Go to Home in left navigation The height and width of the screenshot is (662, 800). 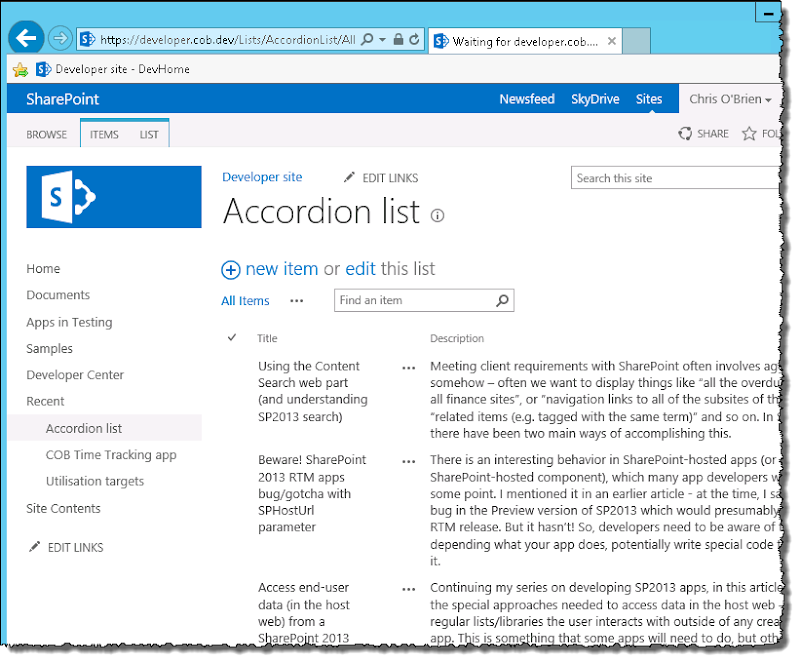[43, 269]
